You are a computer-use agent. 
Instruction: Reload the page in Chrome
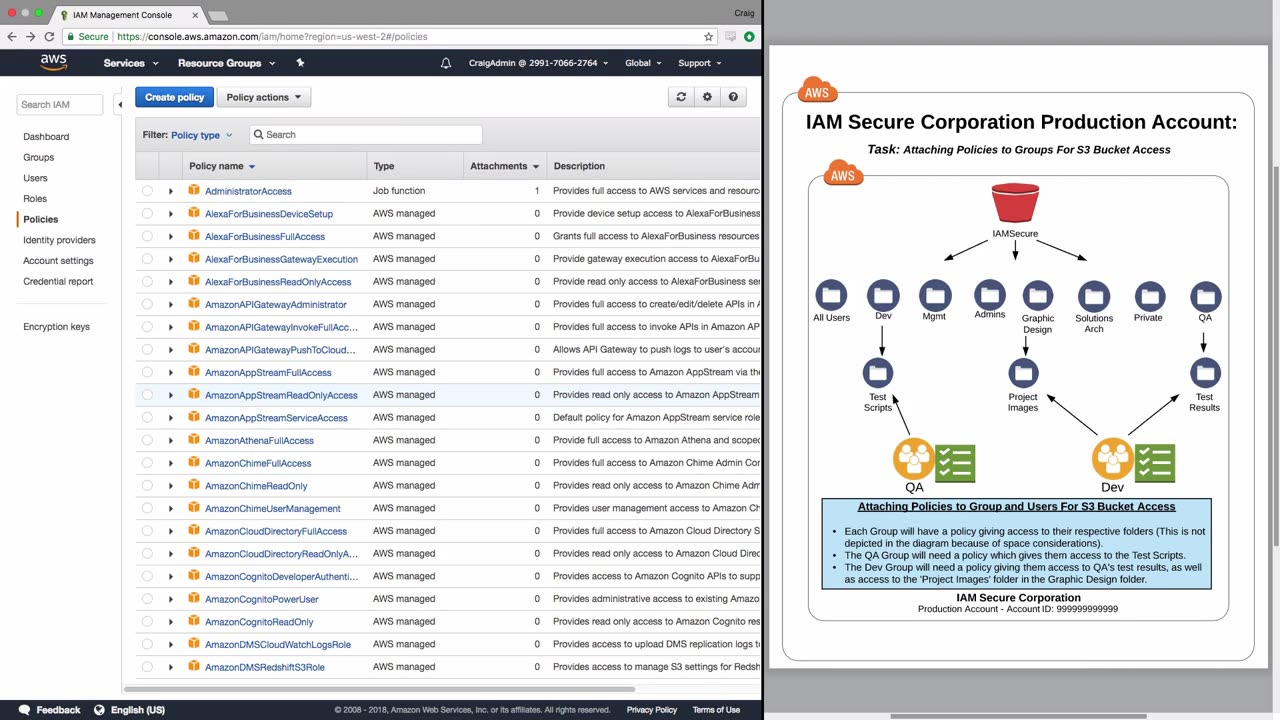pos(49,37)
